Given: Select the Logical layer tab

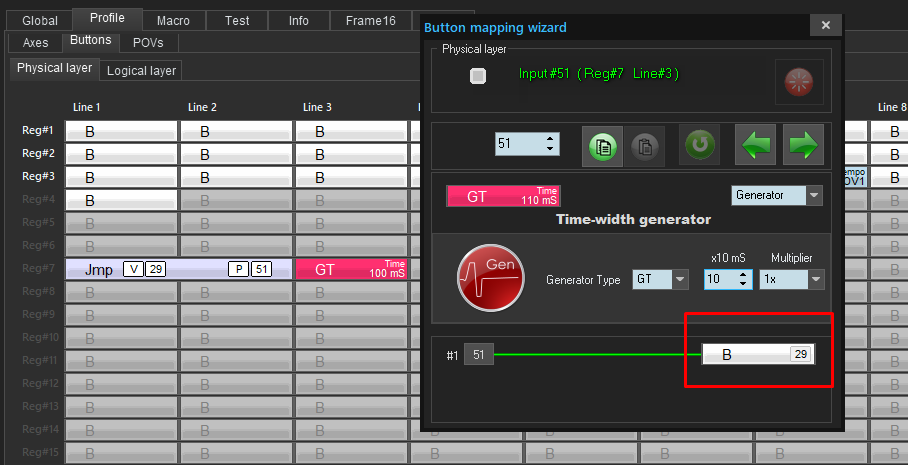Looking at the screenshot, I should point(141,71).
